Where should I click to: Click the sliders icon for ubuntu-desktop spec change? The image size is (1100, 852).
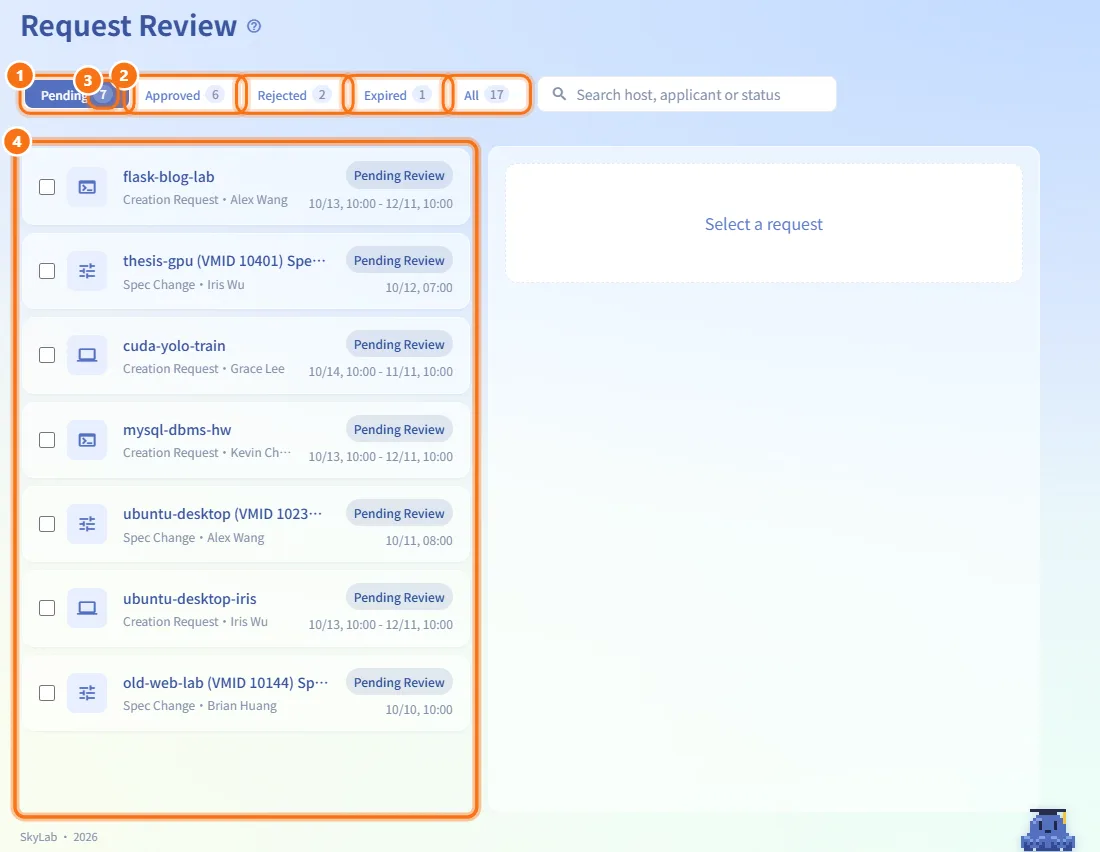pos(87,524)
